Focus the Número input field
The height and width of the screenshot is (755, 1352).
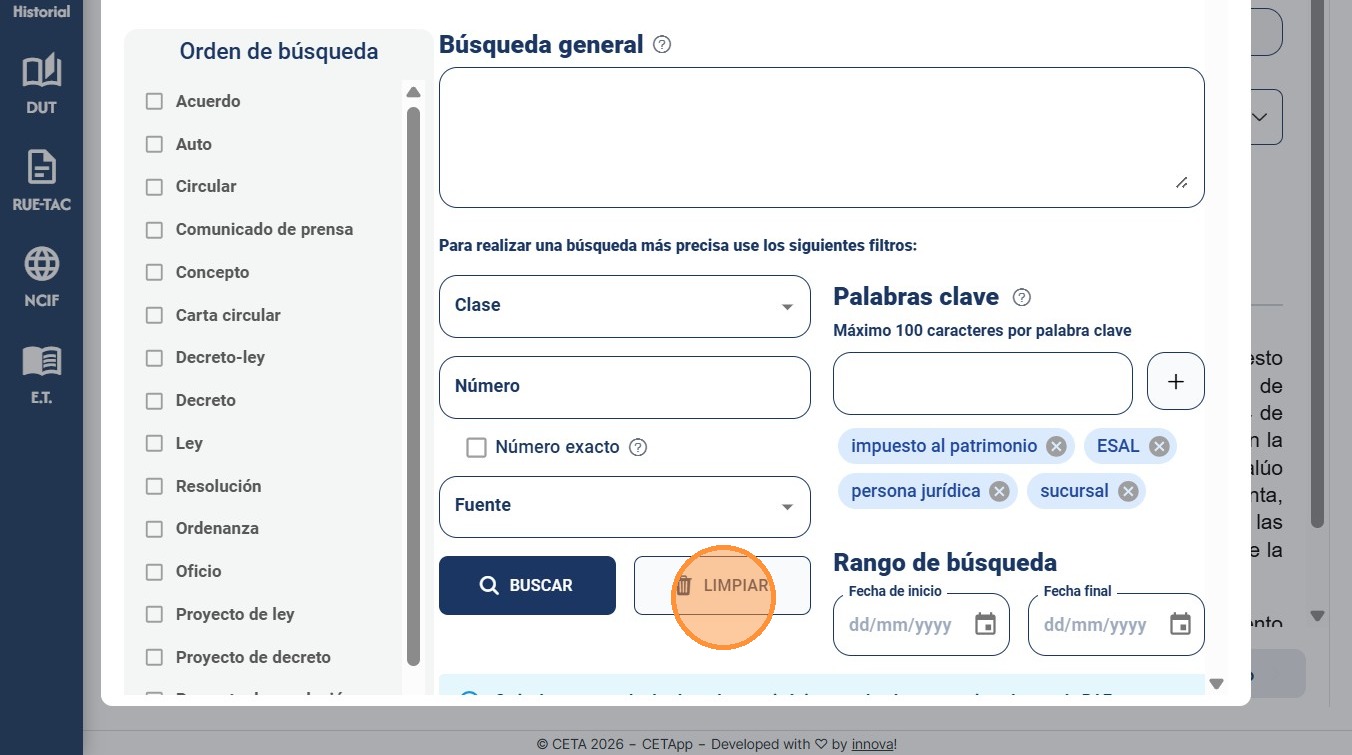[625, 387]
